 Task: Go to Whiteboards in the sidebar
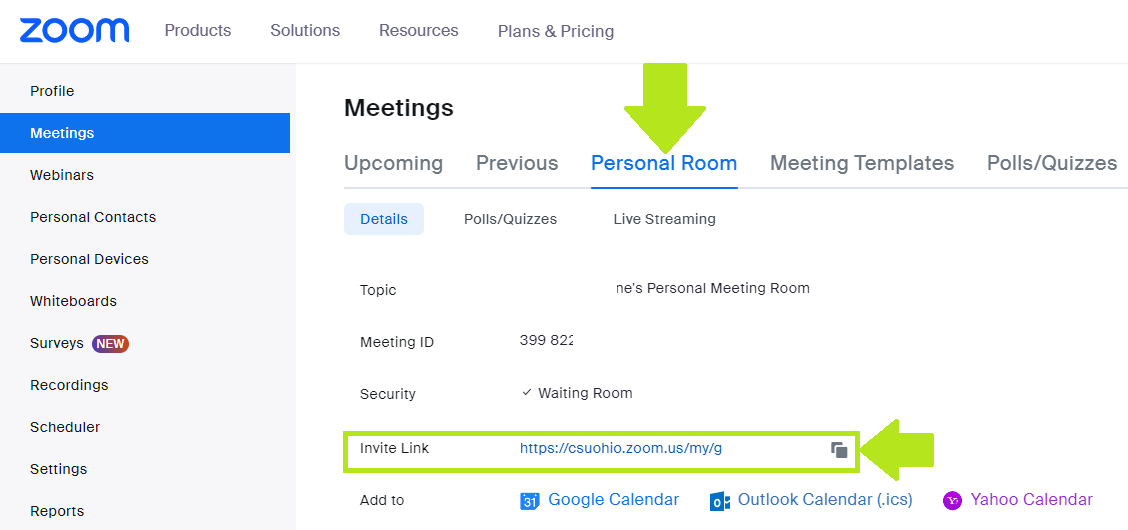[73, 301]
